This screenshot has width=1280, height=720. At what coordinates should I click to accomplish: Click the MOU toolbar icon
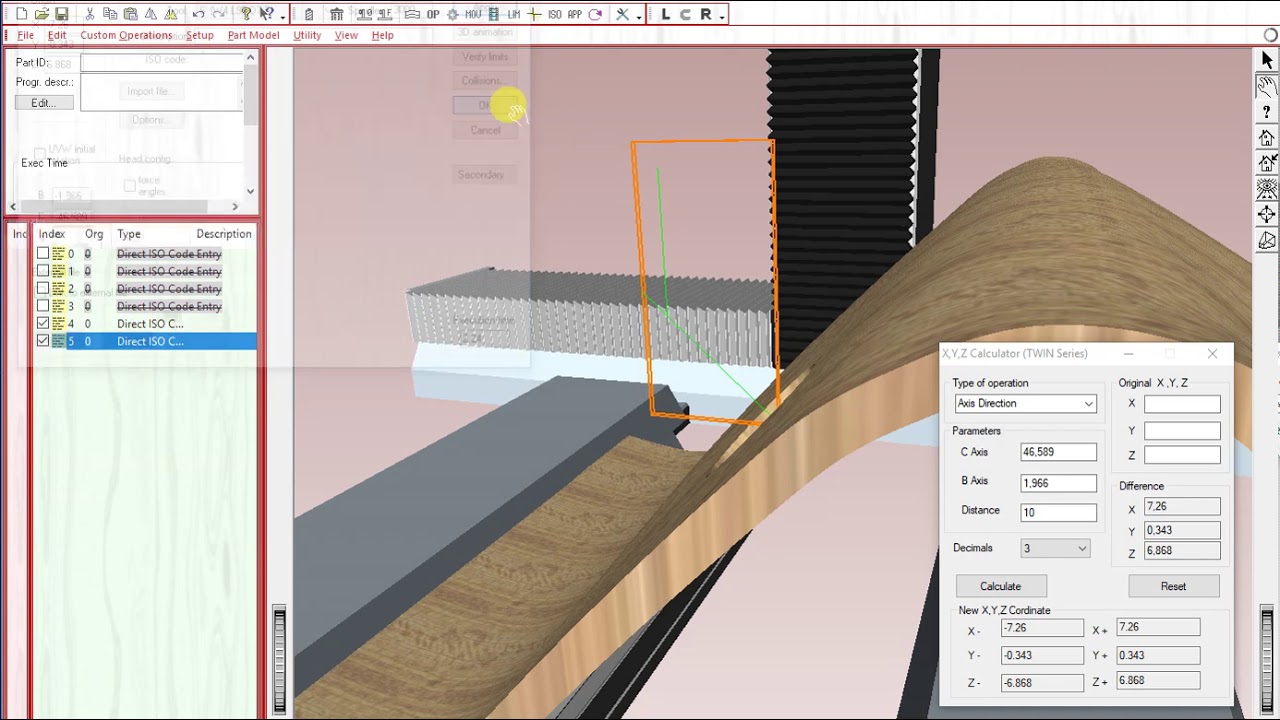[472, 14]
